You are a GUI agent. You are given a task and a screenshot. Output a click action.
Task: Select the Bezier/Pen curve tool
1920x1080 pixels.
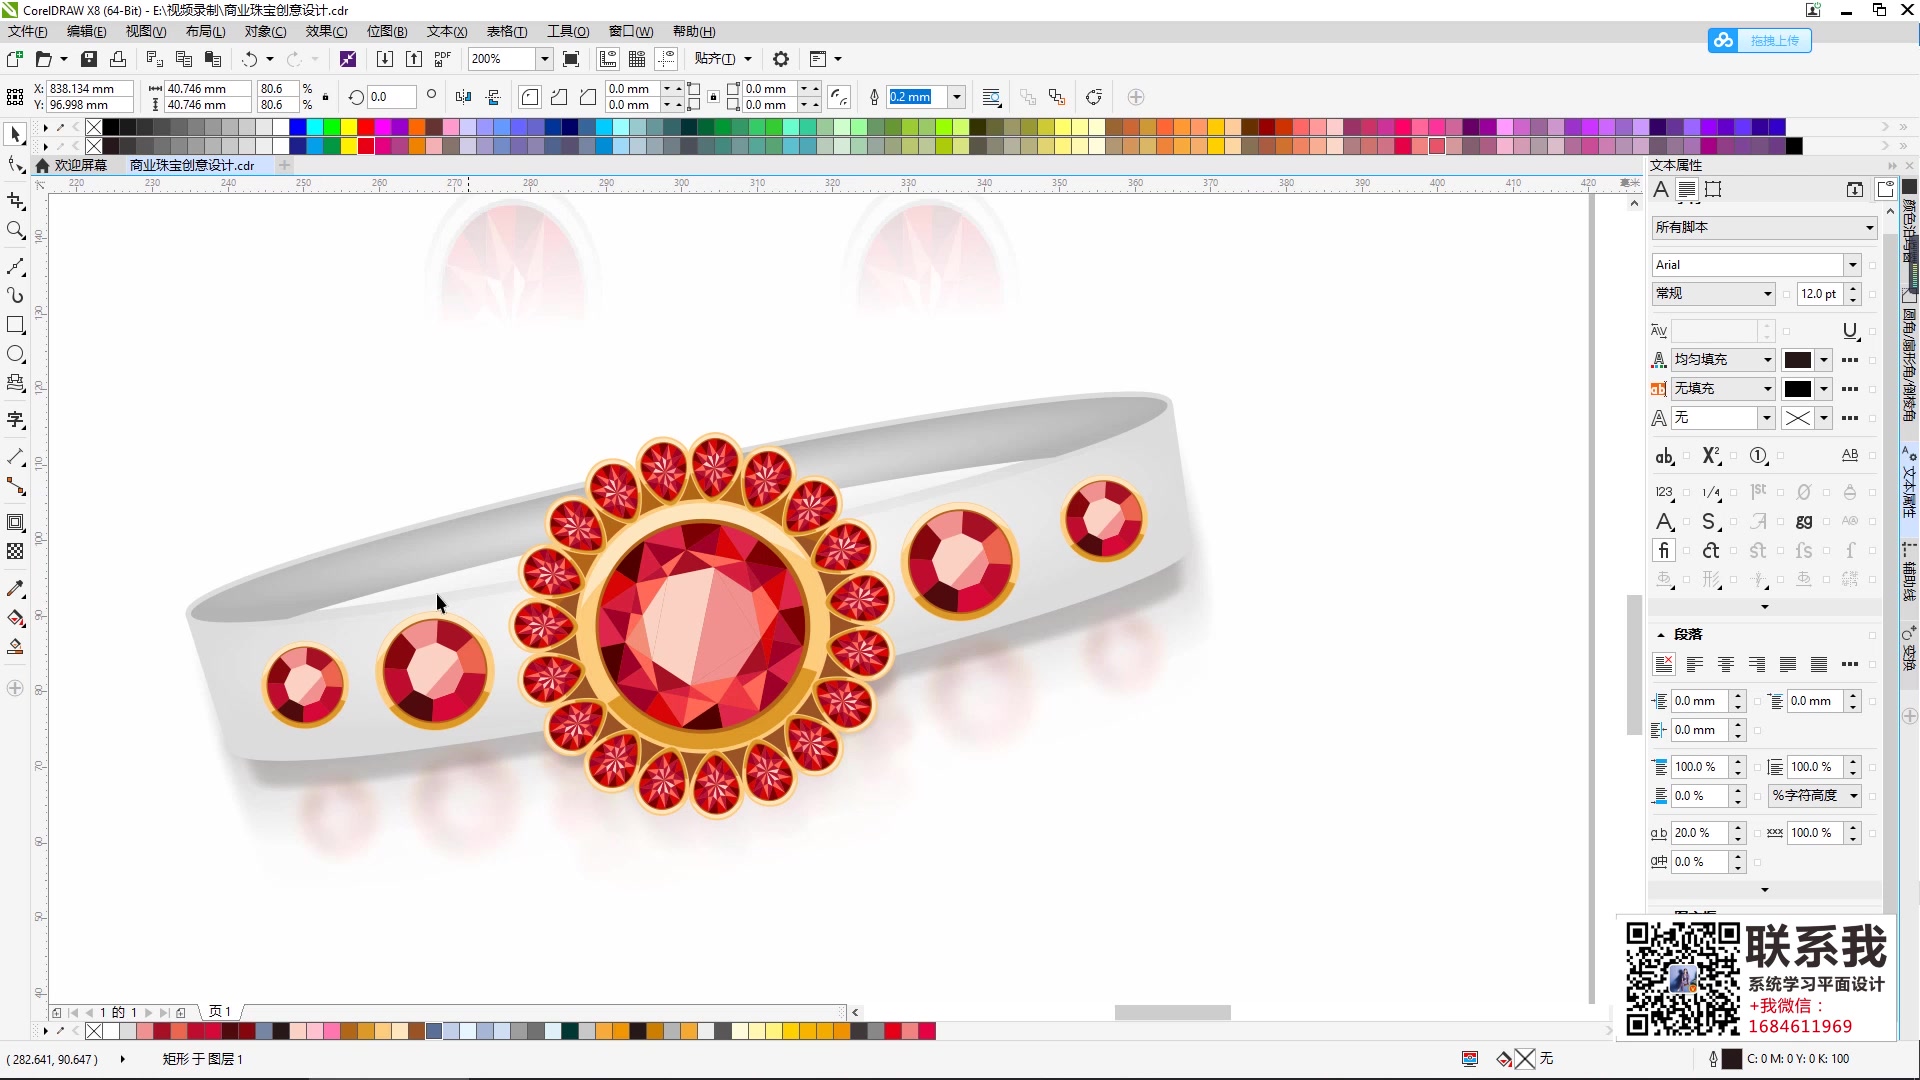point(17,264)
